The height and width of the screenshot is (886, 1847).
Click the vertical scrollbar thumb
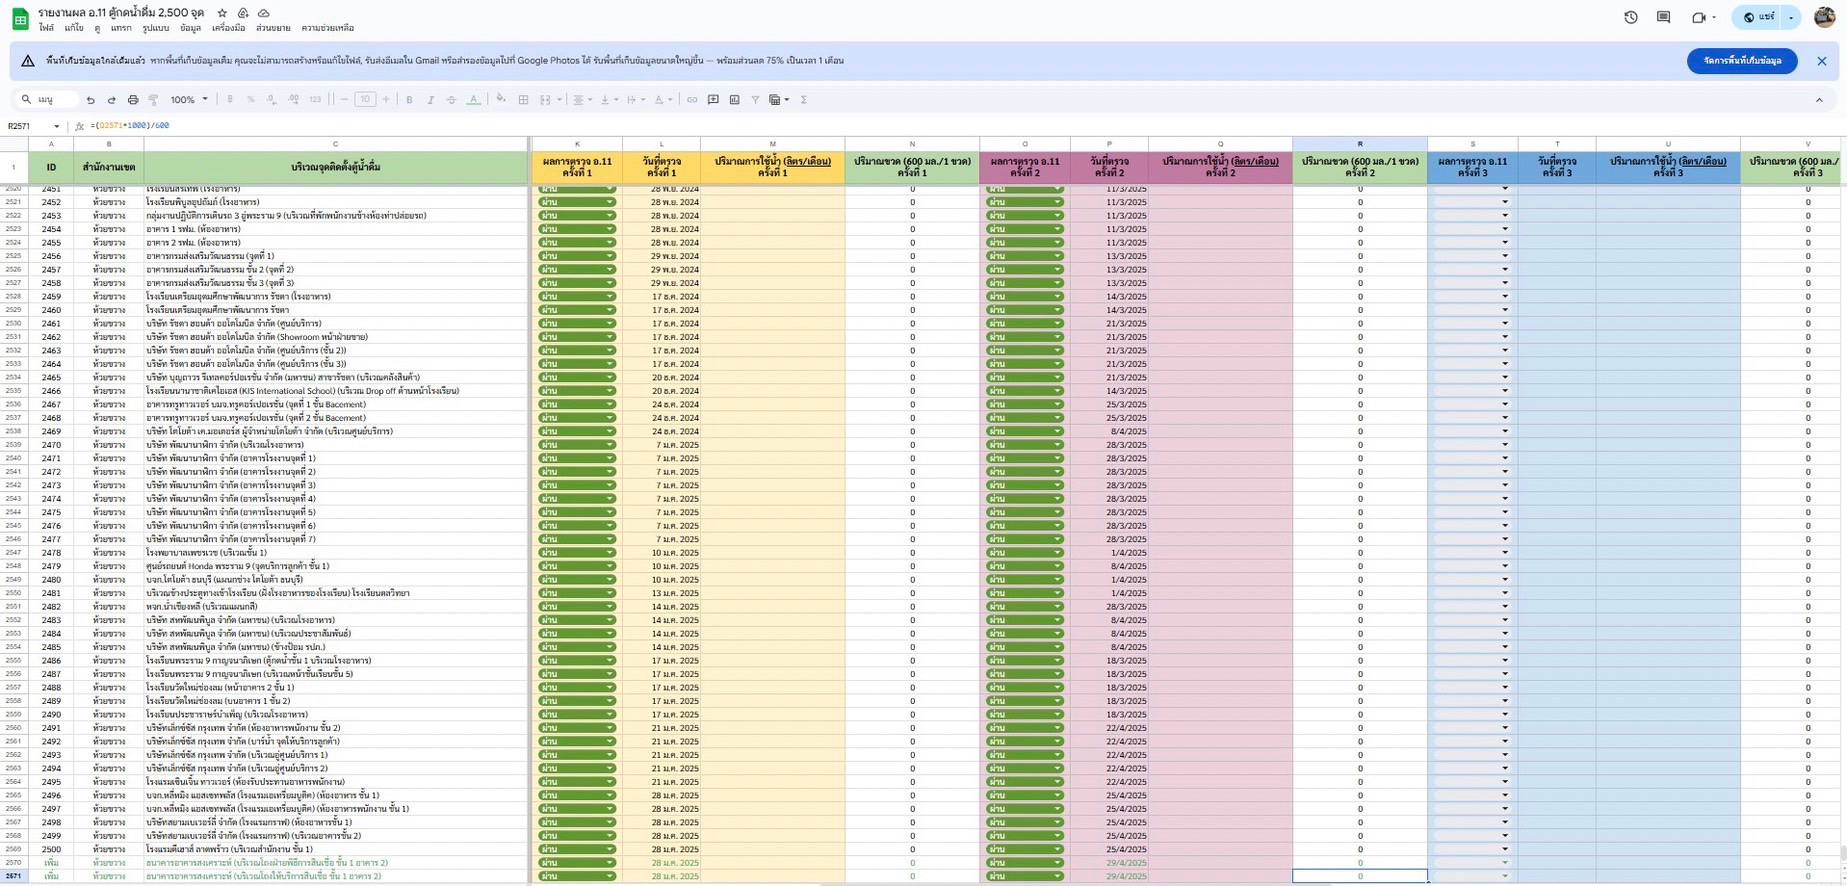click(1842, 853)
